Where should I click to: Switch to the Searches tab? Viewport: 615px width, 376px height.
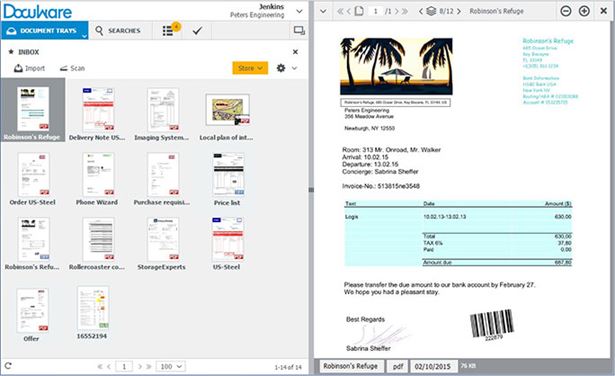pos(118,31)
